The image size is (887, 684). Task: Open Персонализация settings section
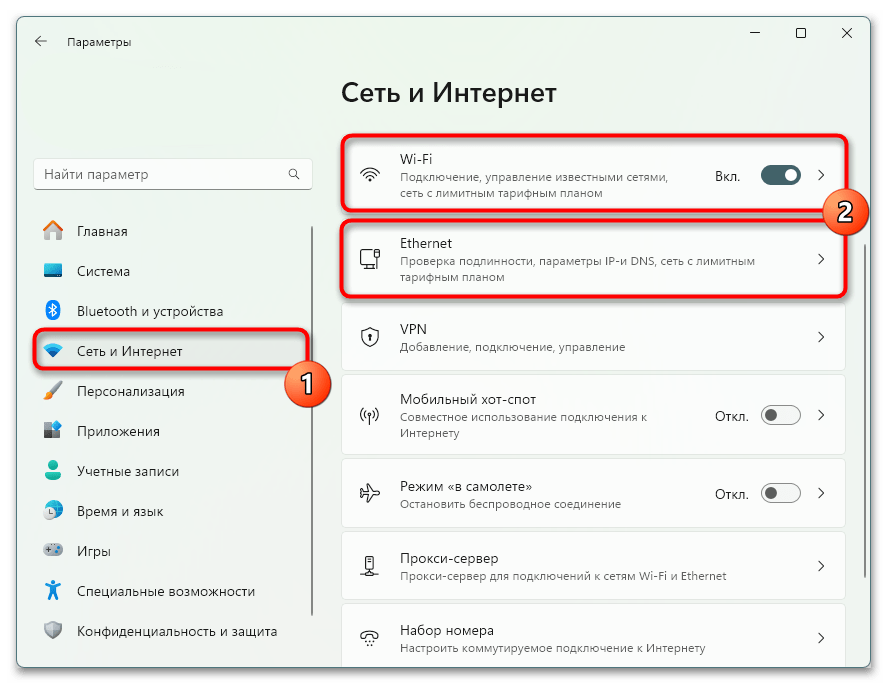172,391
